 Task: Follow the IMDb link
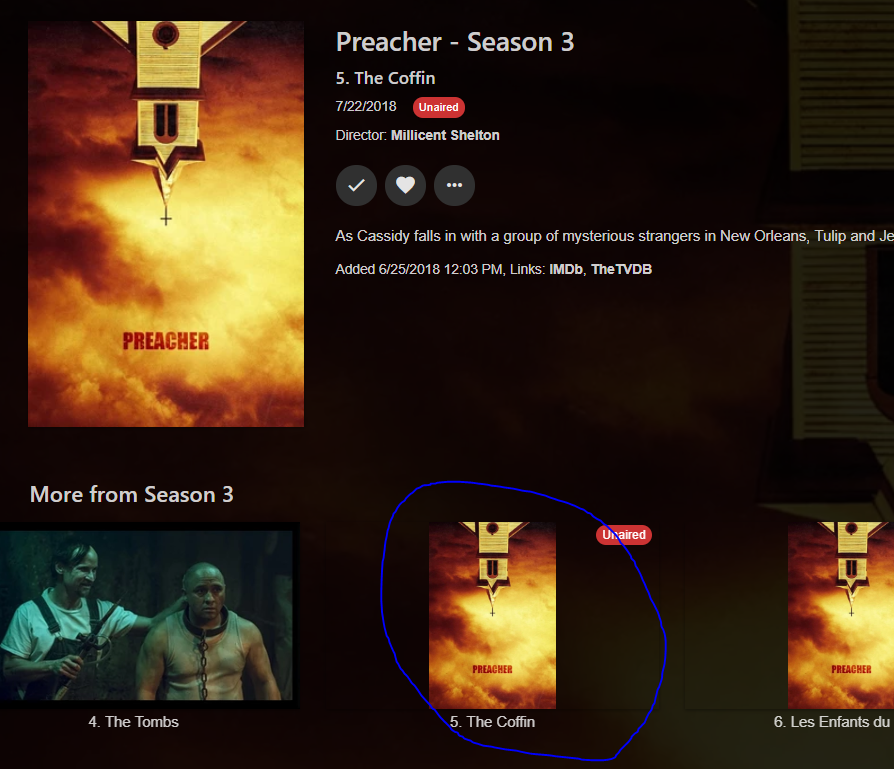click(x=566, y=269)
